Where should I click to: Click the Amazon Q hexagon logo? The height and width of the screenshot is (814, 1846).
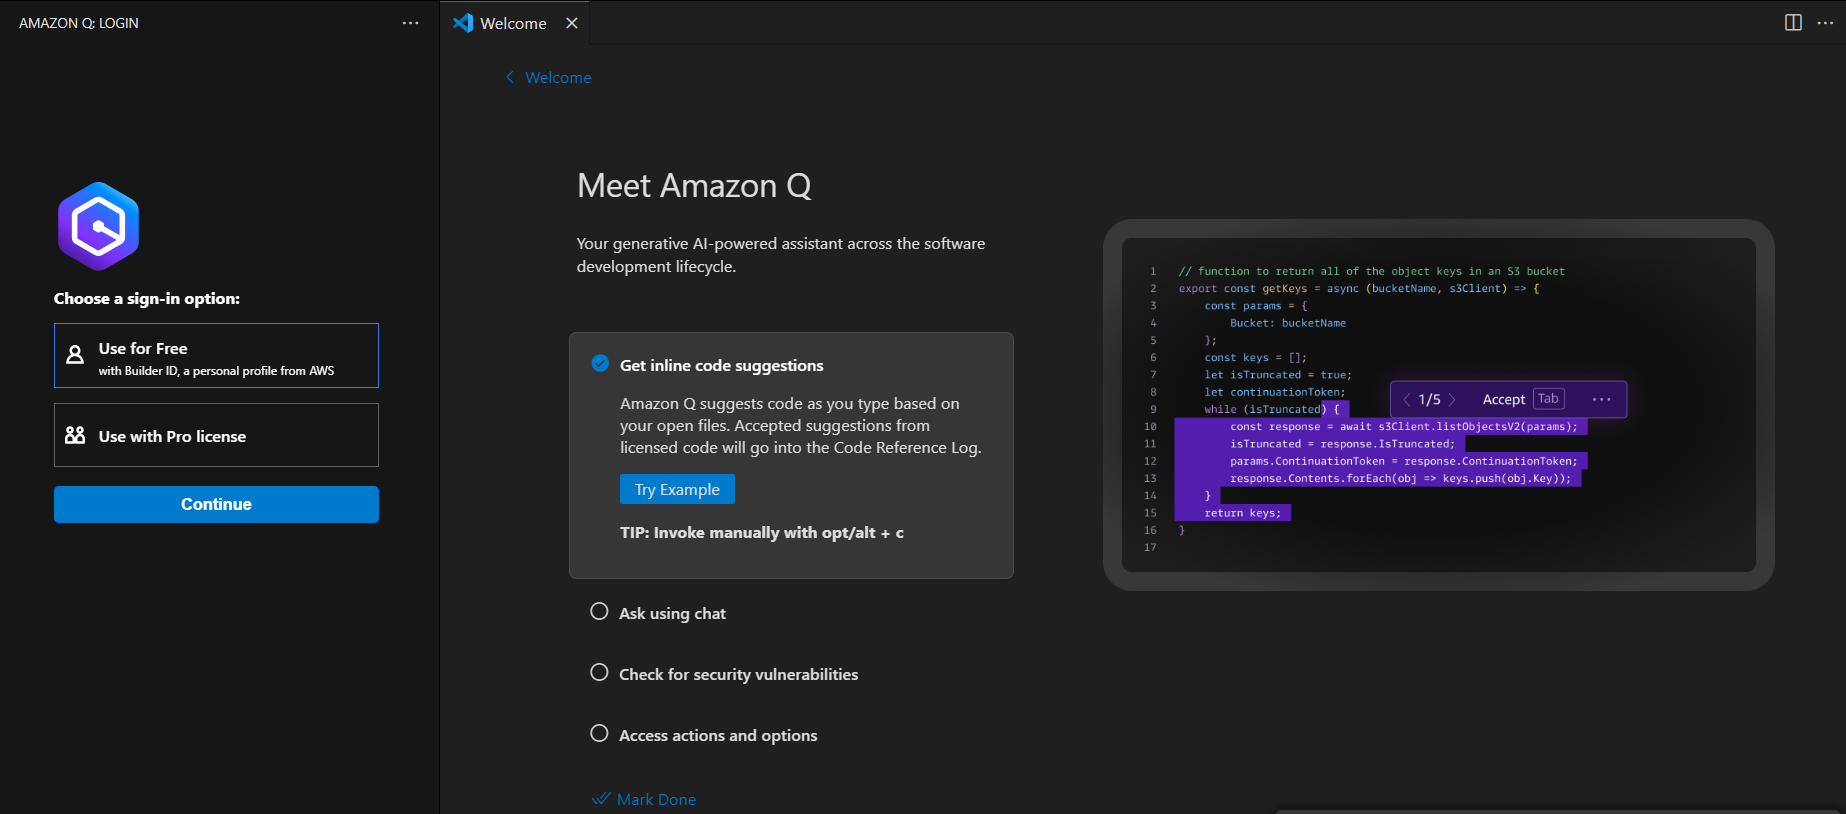(x=98, y=226)
